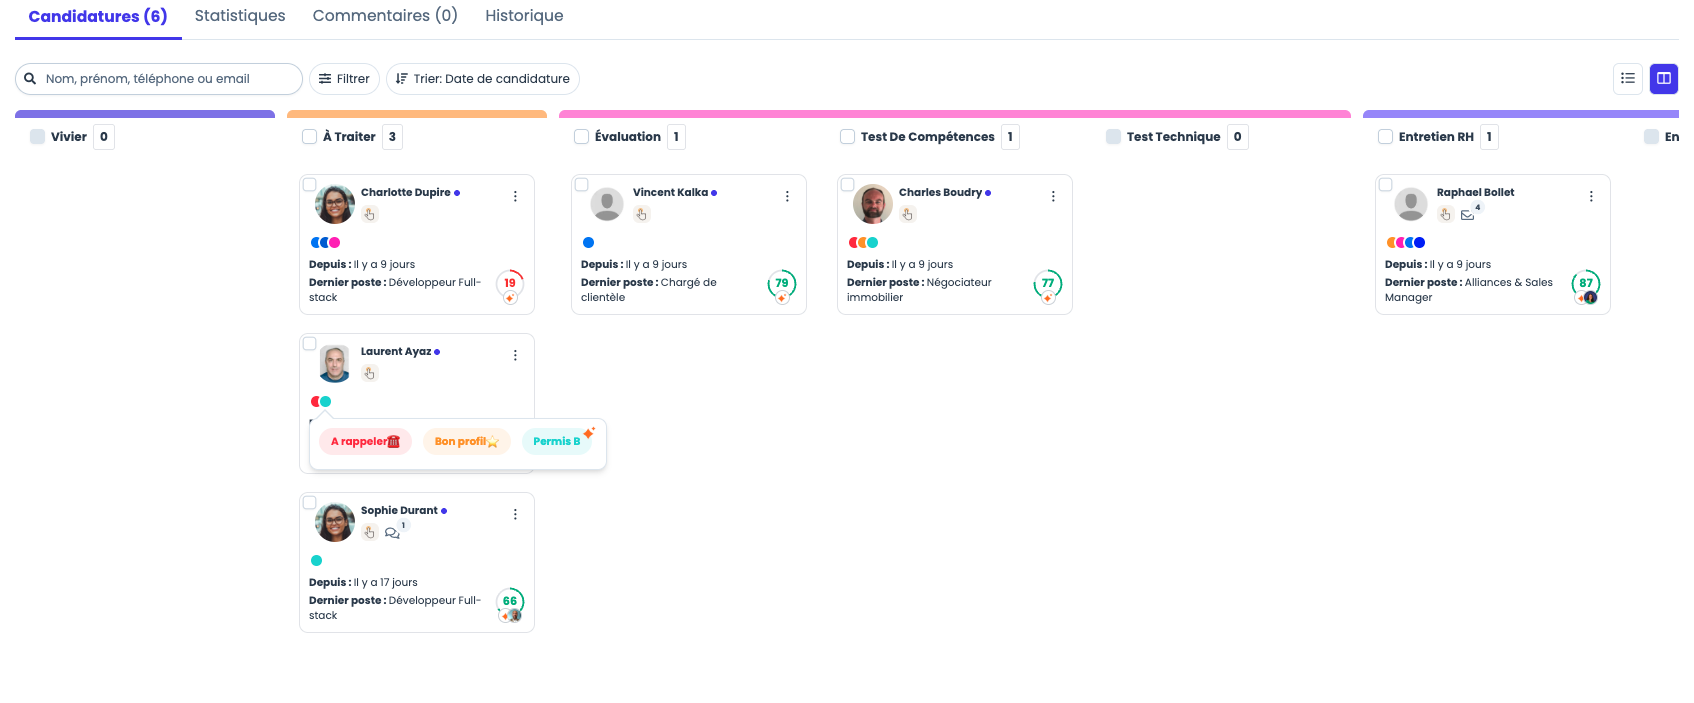Click the email icon on Raphael Bollet's card

tap(1468, 215)
